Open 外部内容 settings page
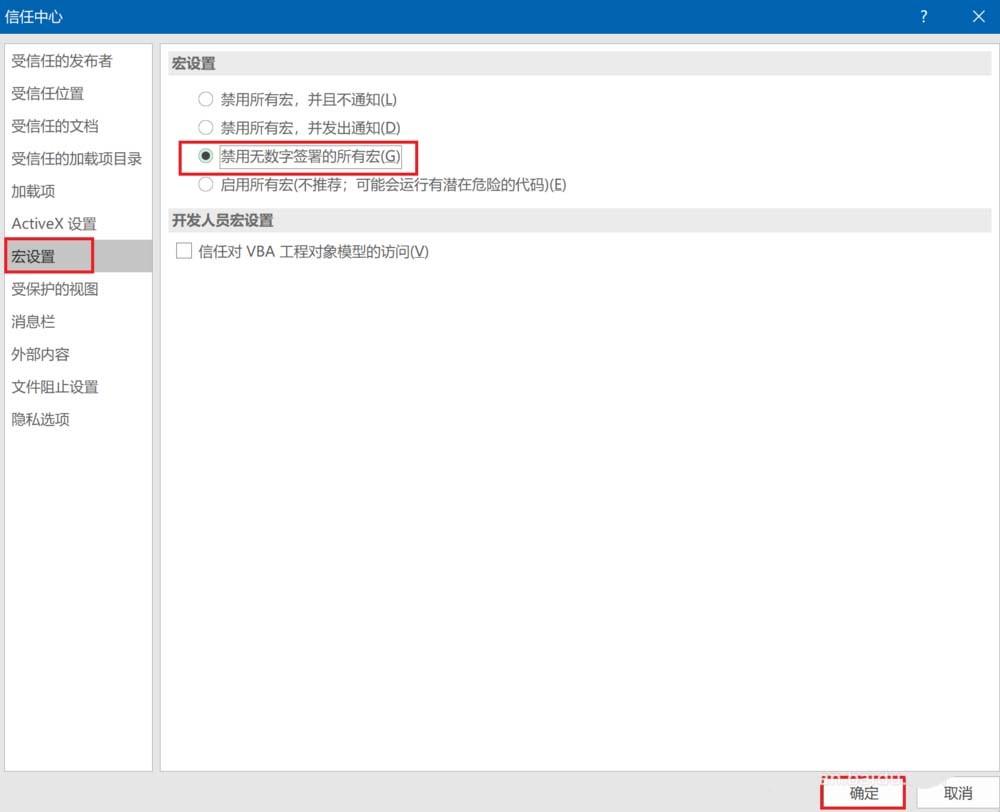The image size is (1000, 812). point(40,354)
